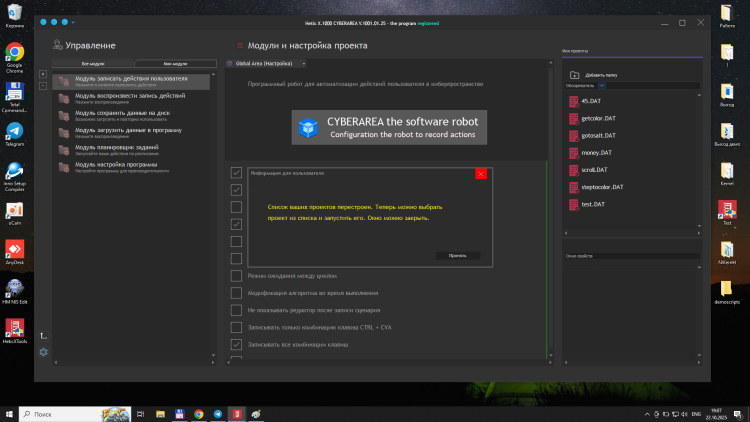Open the record user actions module
Image resolution: width=750 pixels, height=422 pixels.
point(132,80)
